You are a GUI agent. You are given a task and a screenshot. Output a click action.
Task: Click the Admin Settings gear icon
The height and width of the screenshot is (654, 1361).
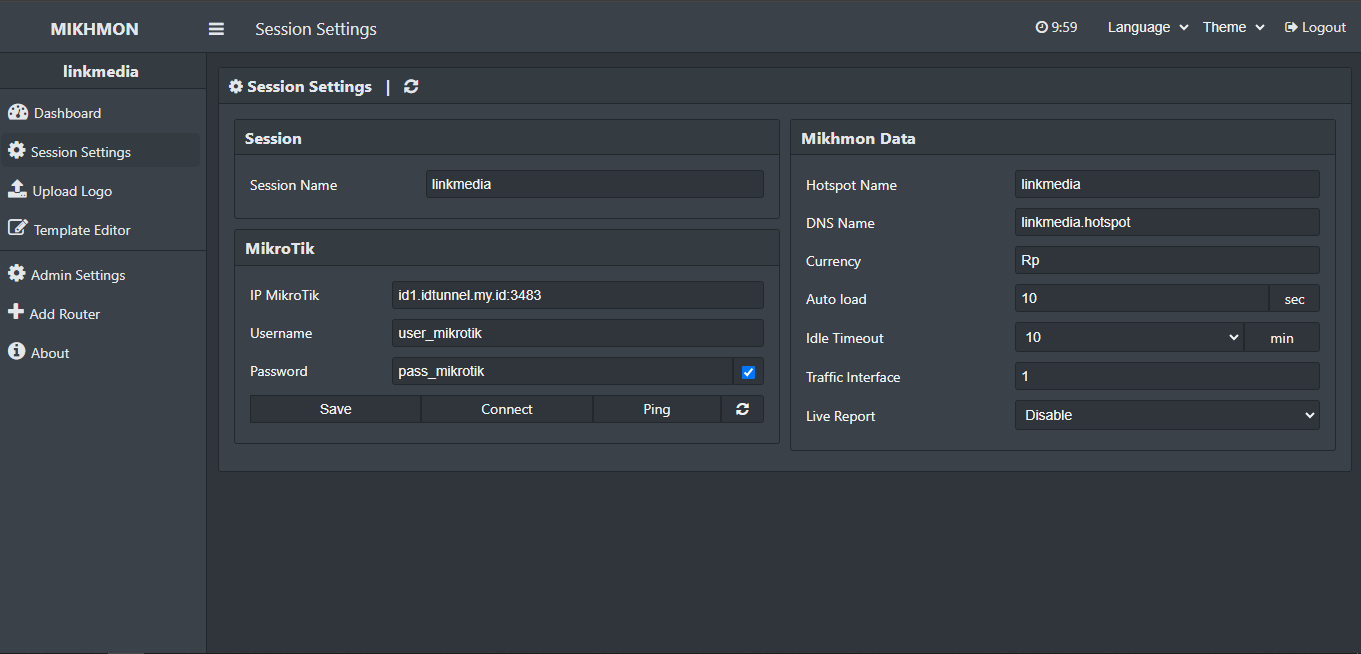[17, 274]
